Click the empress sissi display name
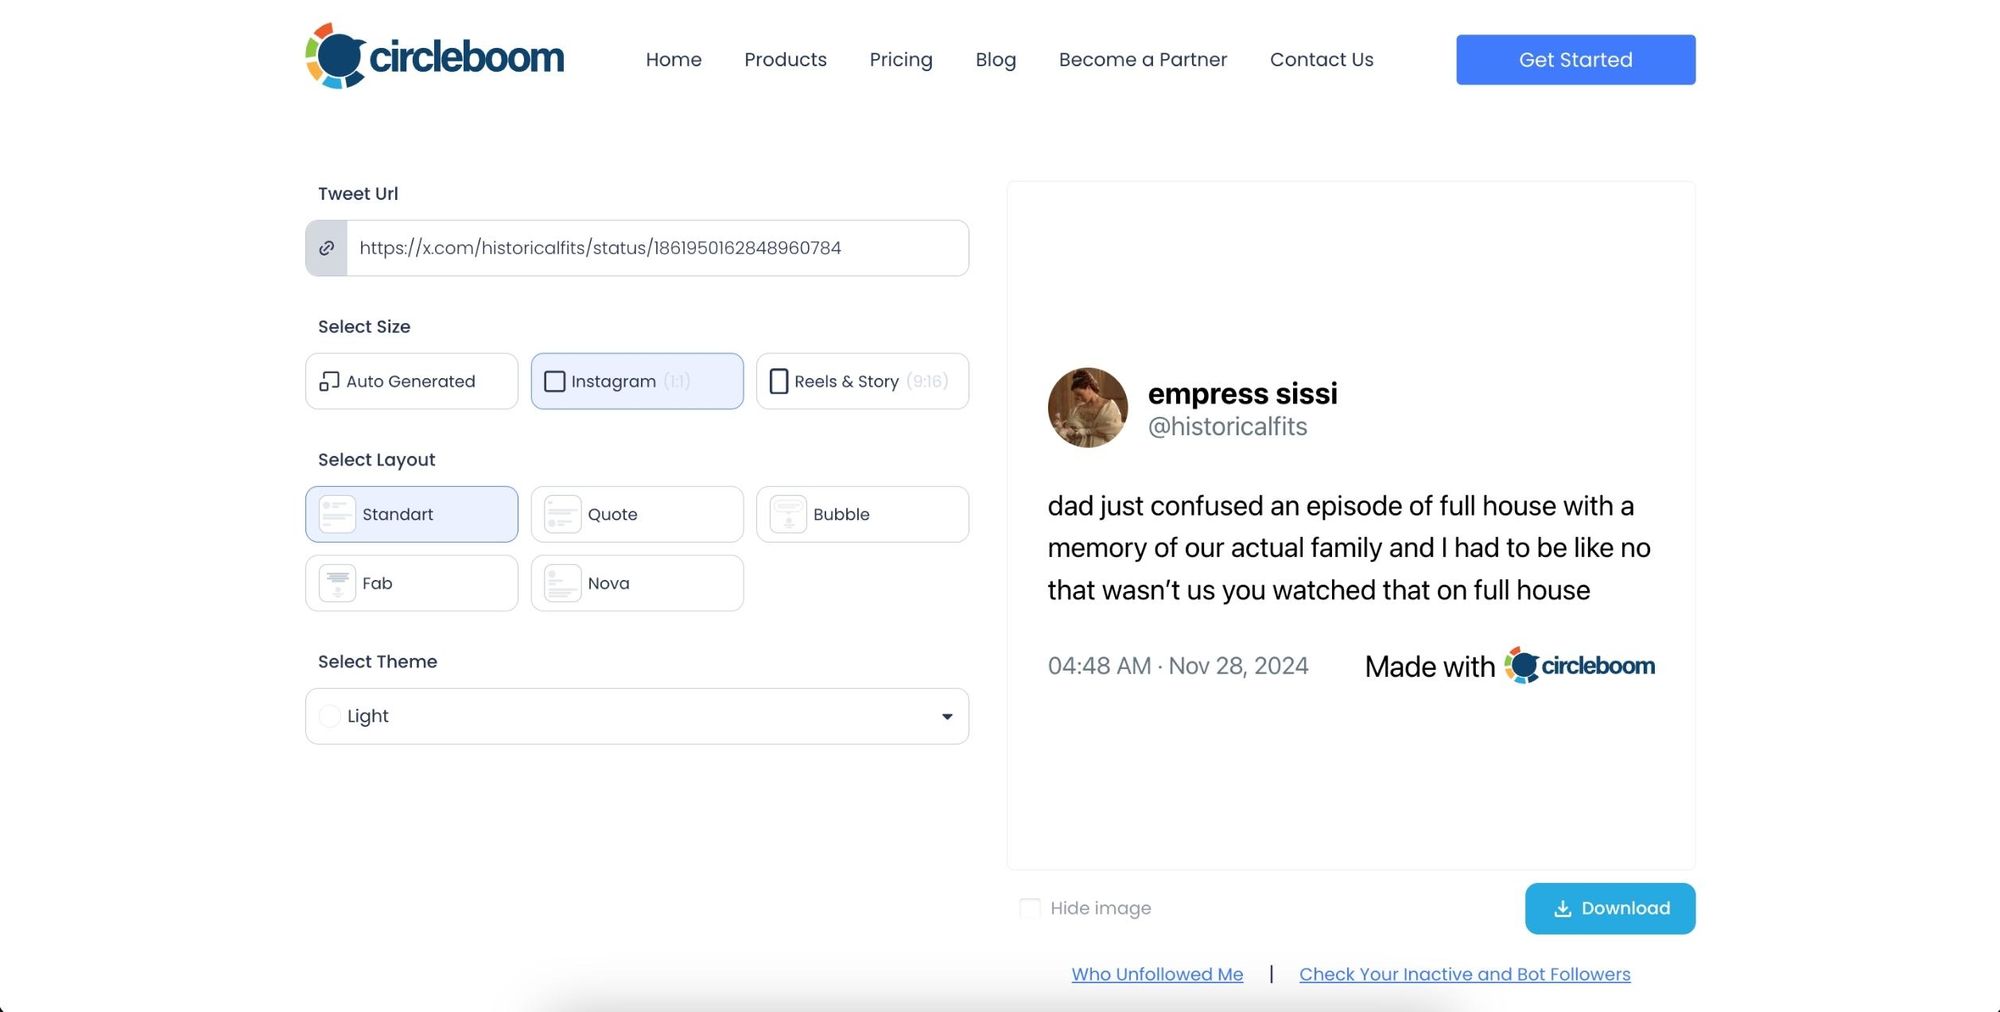The width and height of the screenshot is (2000, 1012). (1243, 393)
